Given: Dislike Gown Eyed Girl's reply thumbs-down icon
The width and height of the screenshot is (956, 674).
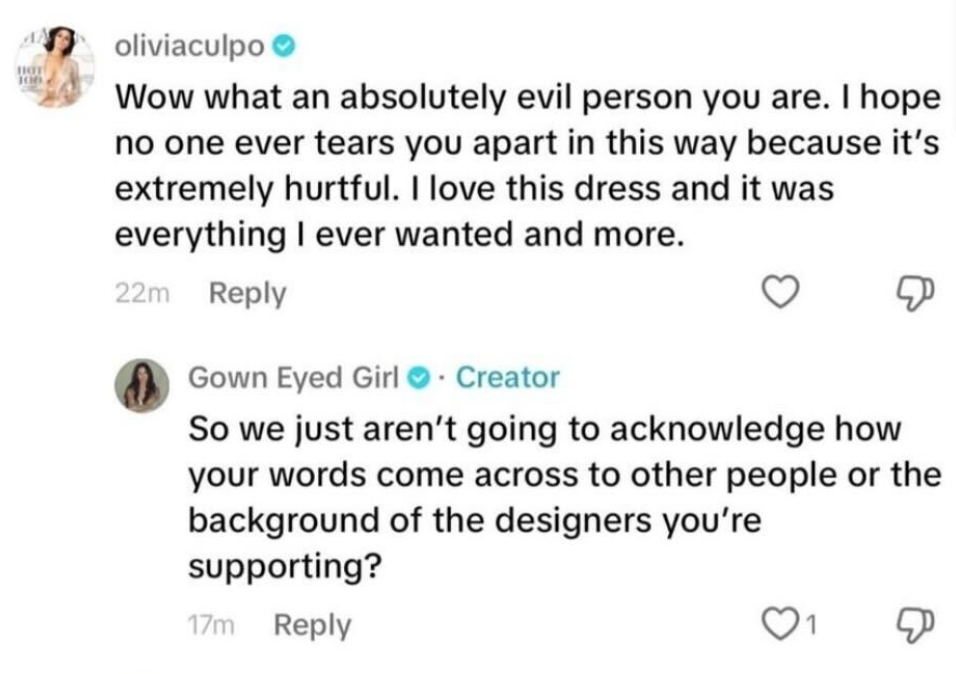Looking at the screenshot, I should [915, 625].
